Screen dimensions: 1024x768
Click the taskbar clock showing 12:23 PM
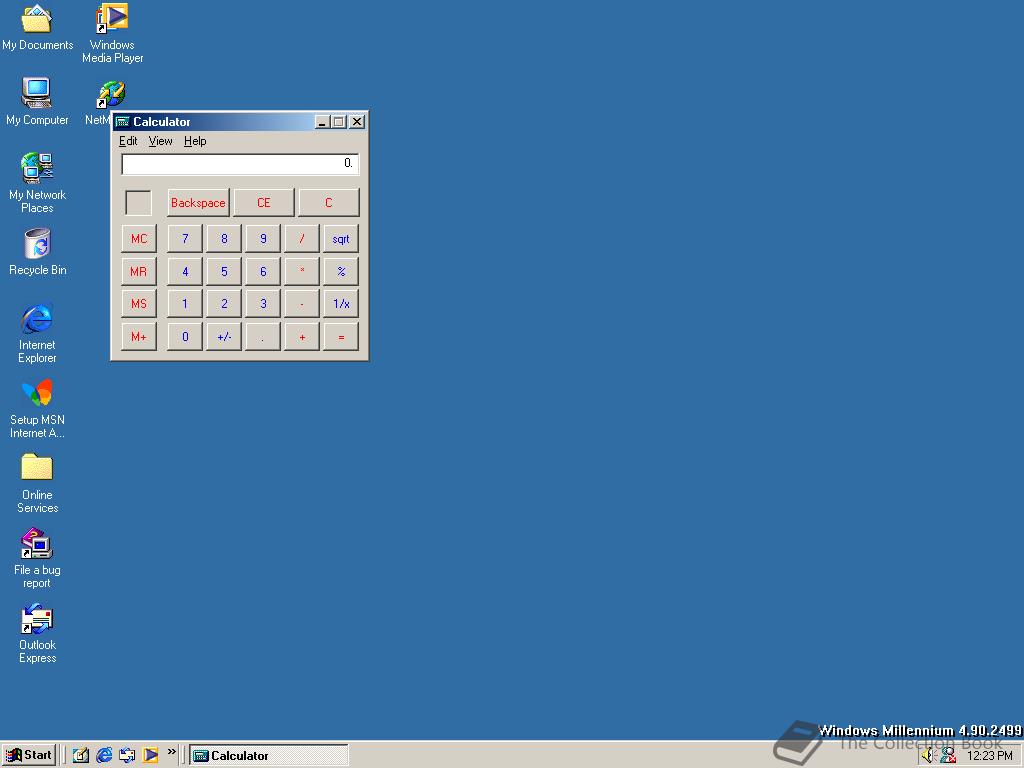point(990,756)
